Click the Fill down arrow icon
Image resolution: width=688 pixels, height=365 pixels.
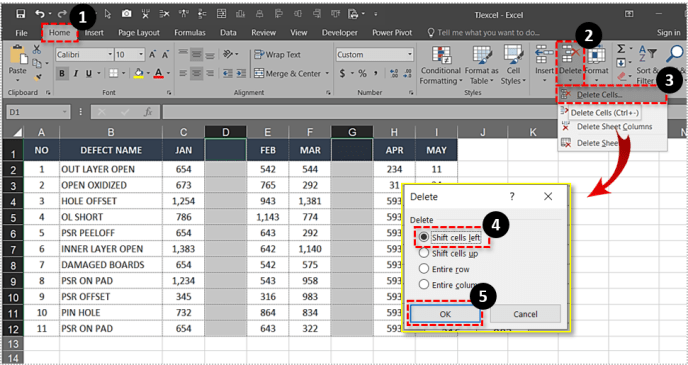pyautogui.click(x=621, y=63)
